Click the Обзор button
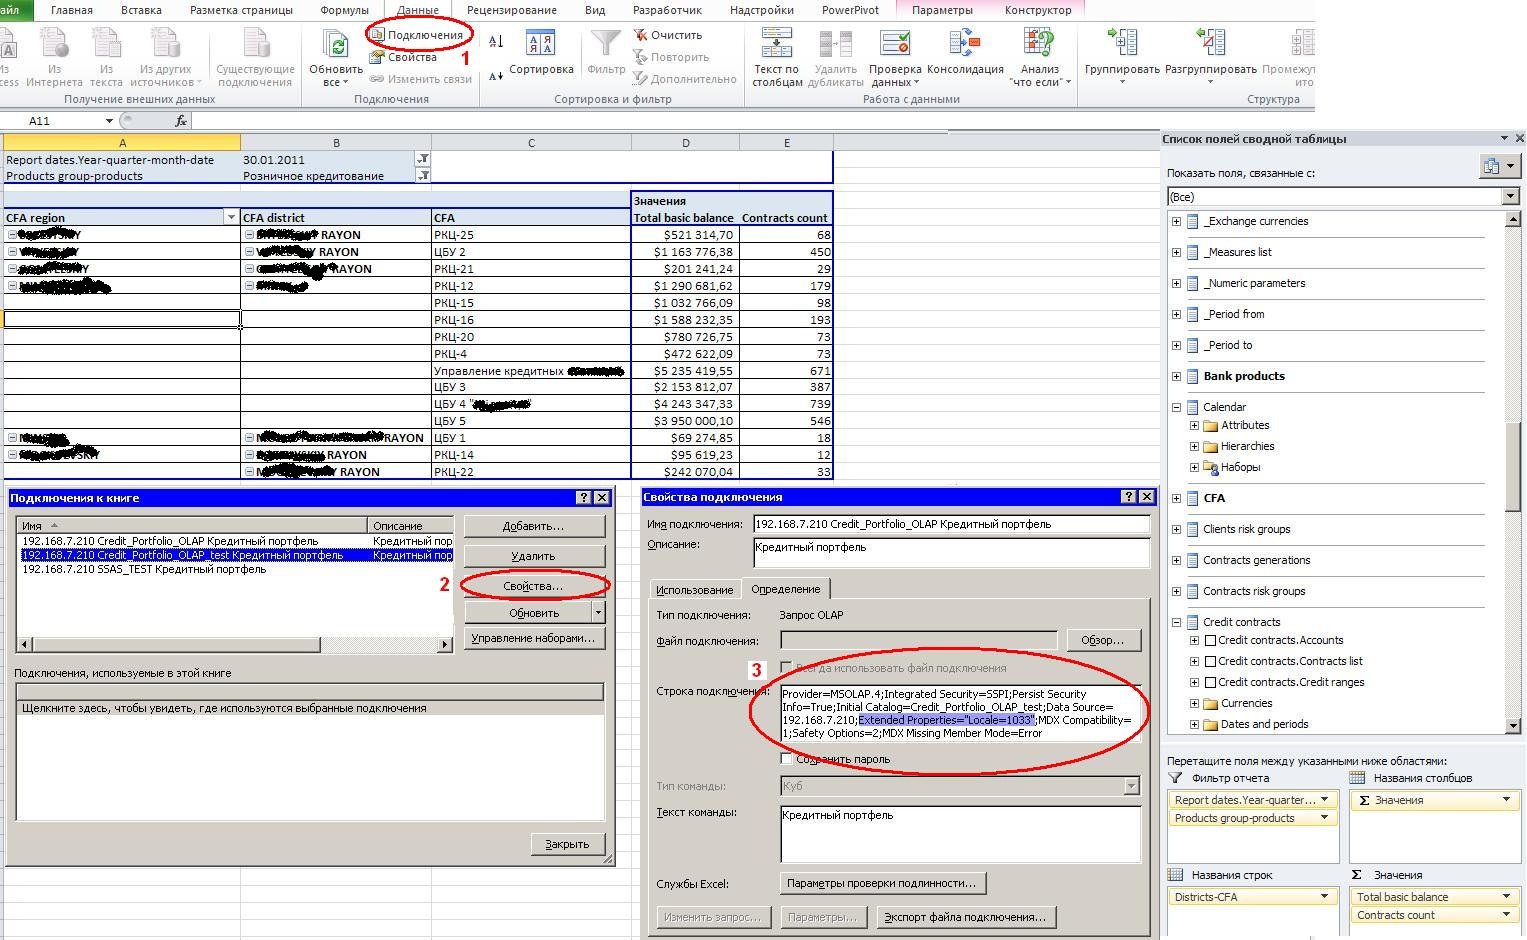Image resolution: width=1527 pixels, height=940 pixels. click(x=1102, y=640)
